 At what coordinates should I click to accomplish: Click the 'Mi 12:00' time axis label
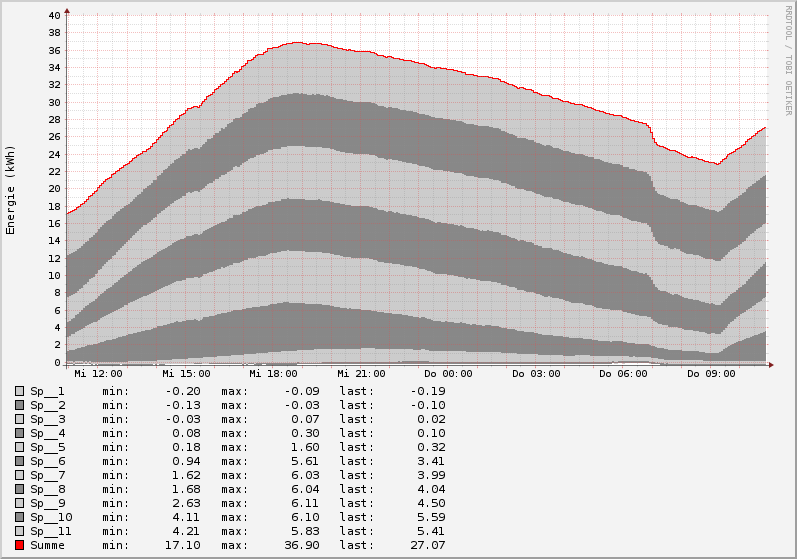(x=98, y=373)
